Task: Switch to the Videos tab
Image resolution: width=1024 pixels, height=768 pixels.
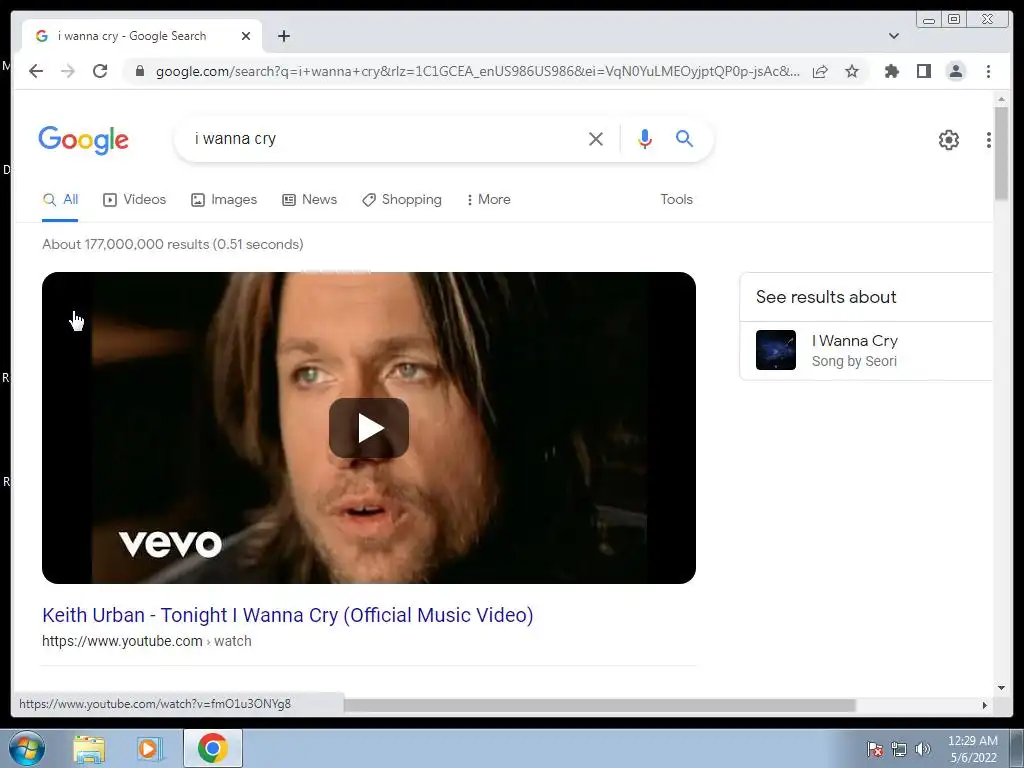Action: 135,200
